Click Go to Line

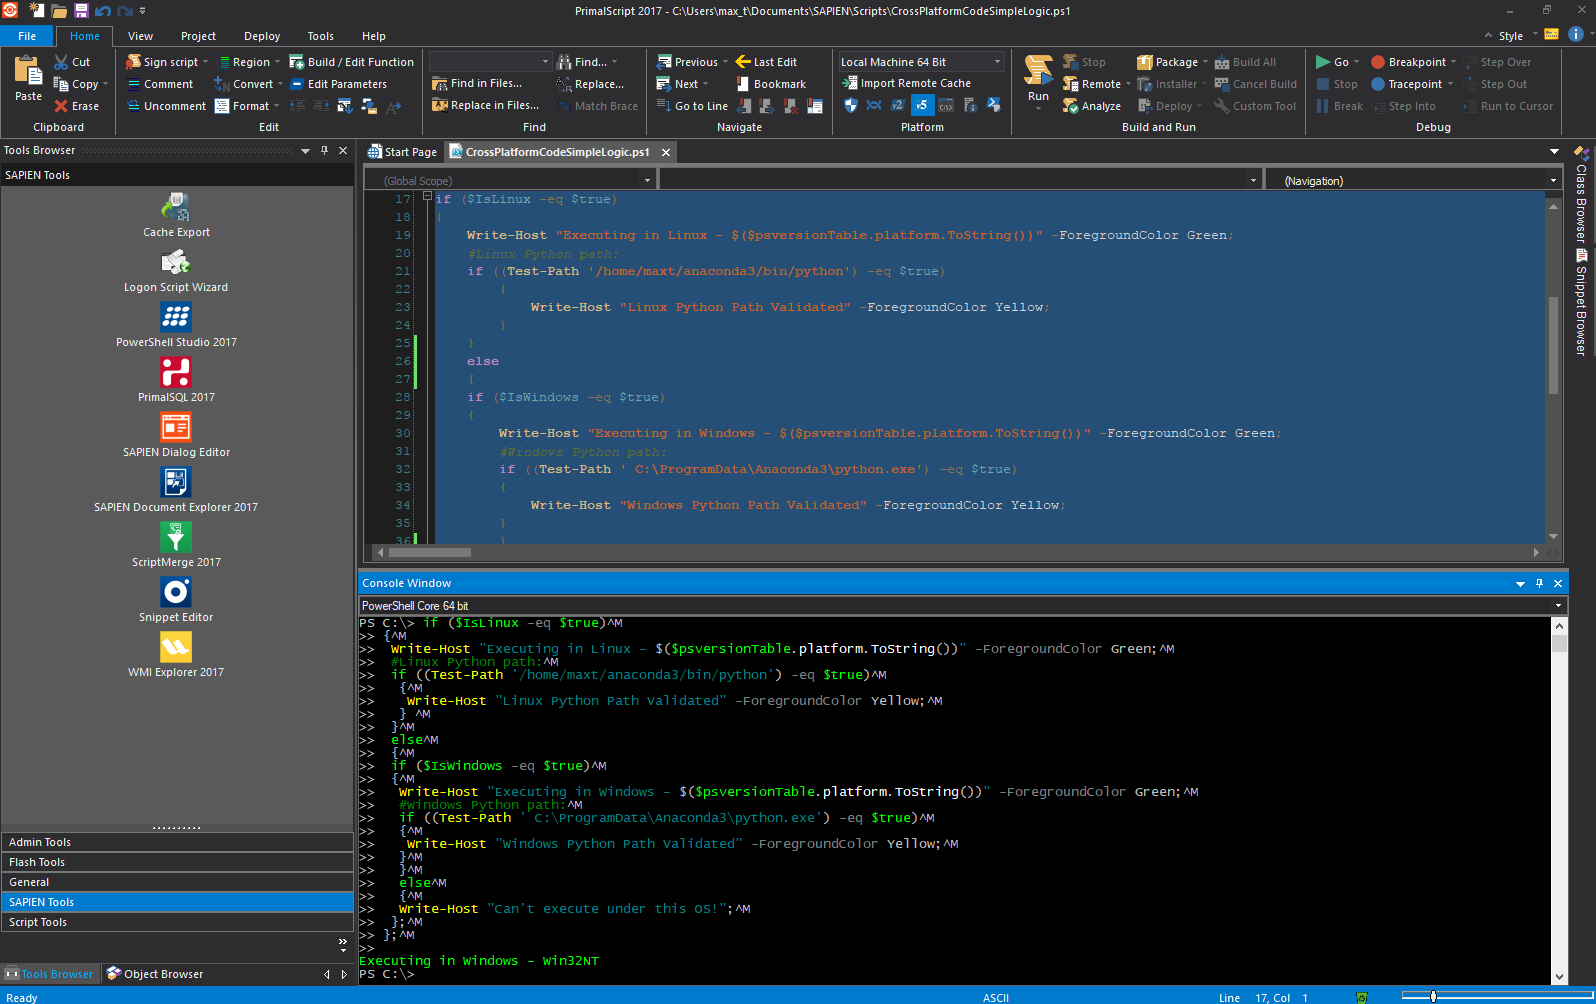pyautogui.click(x=692, y=106)
